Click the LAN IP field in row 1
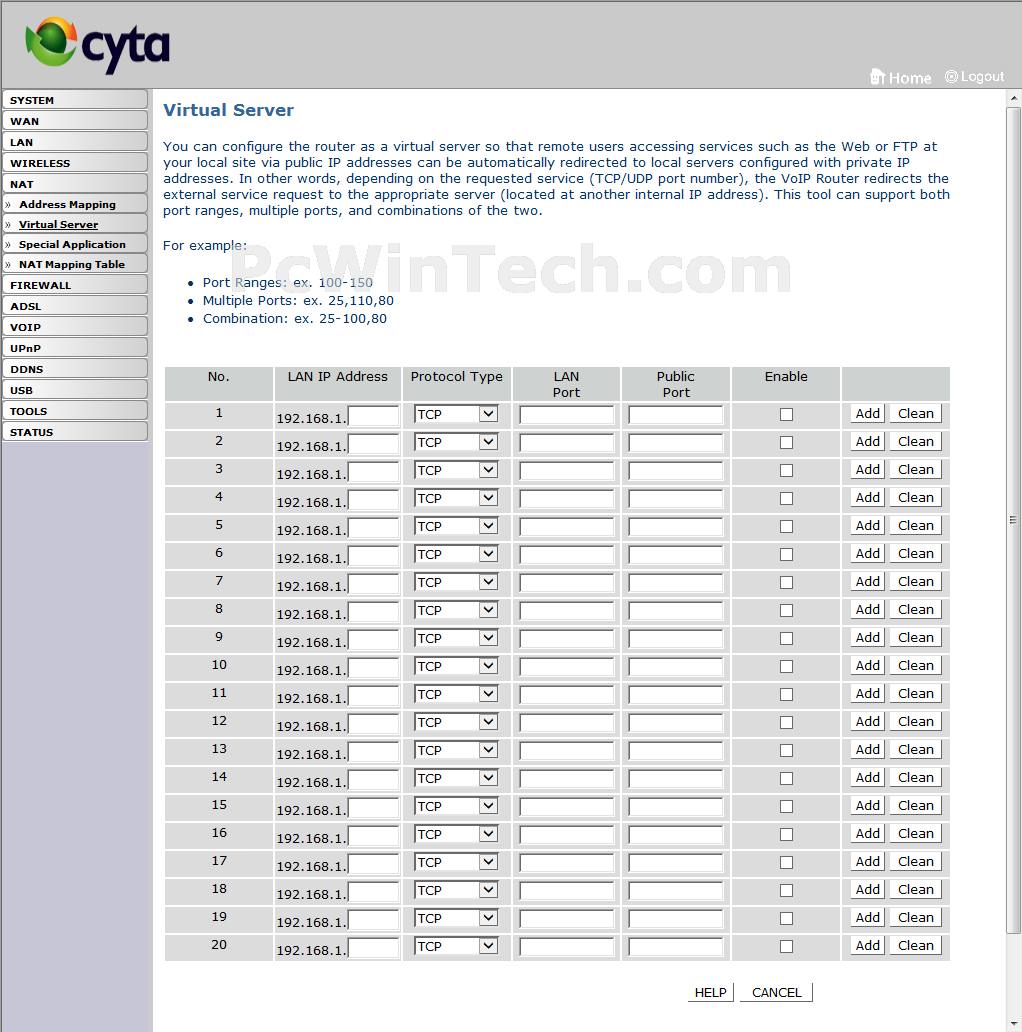 [x=373, y=417]
